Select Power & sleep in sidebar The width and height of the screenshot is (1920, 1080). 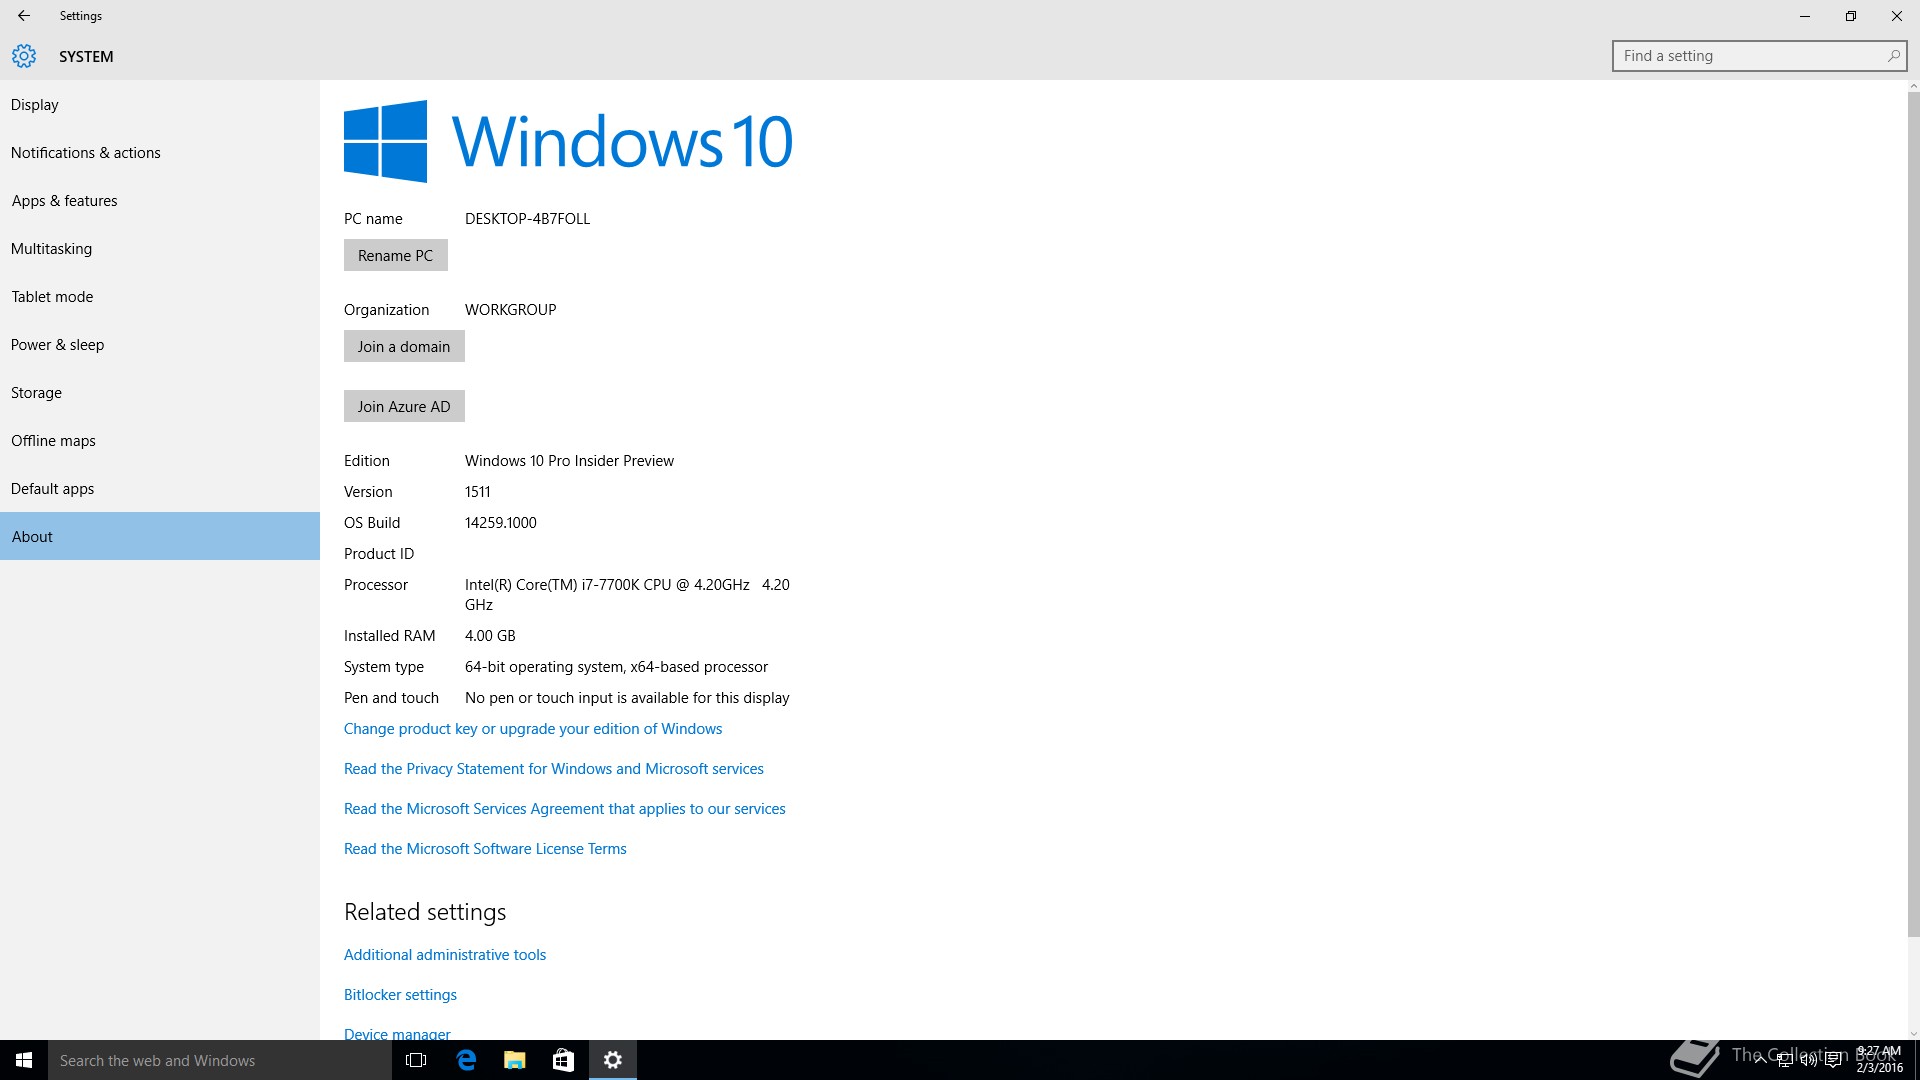coord(160,345)
